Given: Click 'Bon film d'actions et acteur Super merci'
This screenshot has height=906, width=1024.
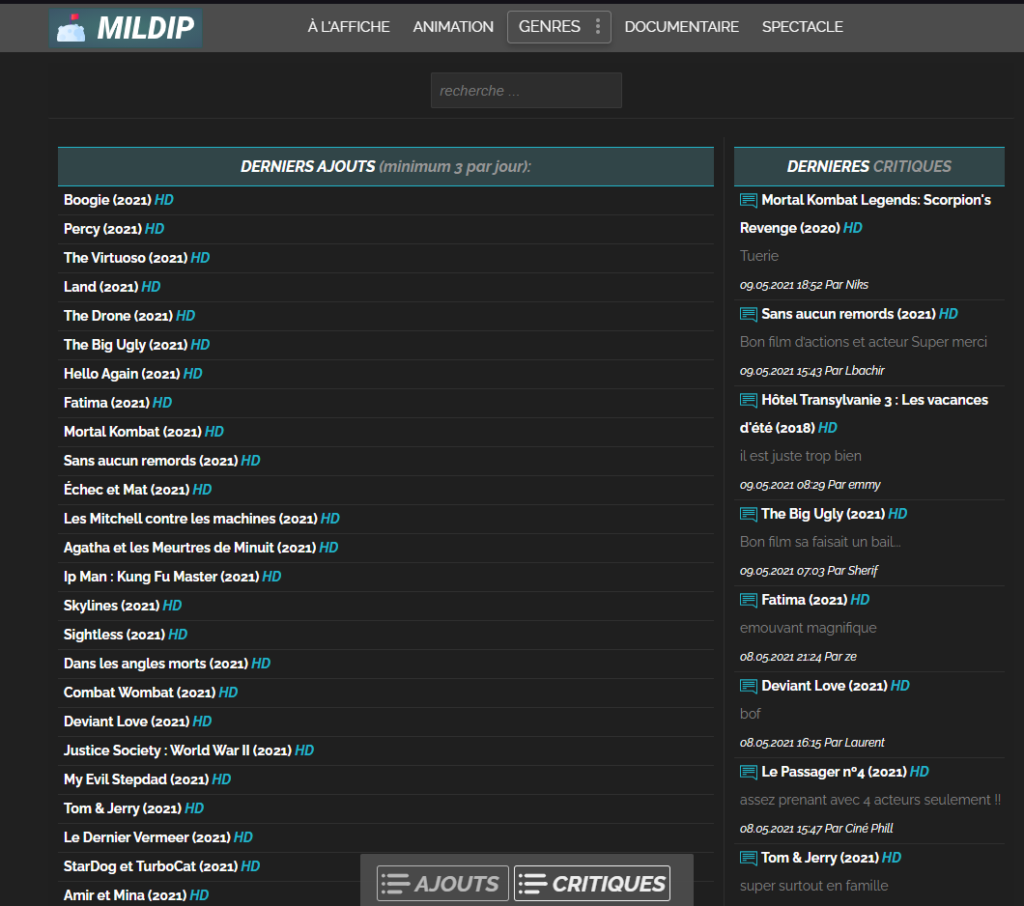Looking at the screenshot, I should click(863, 342).
